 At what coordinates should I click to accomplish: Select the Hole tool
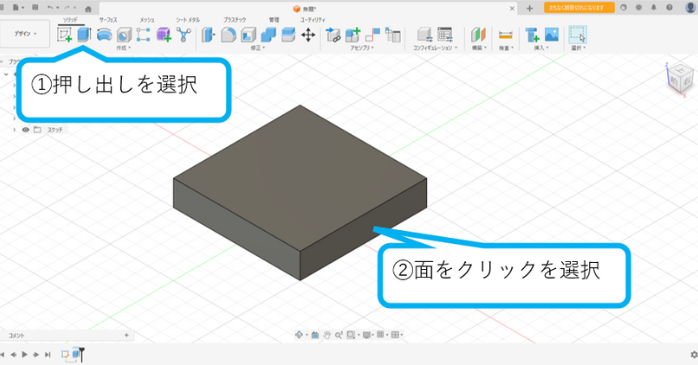[124, 35]
